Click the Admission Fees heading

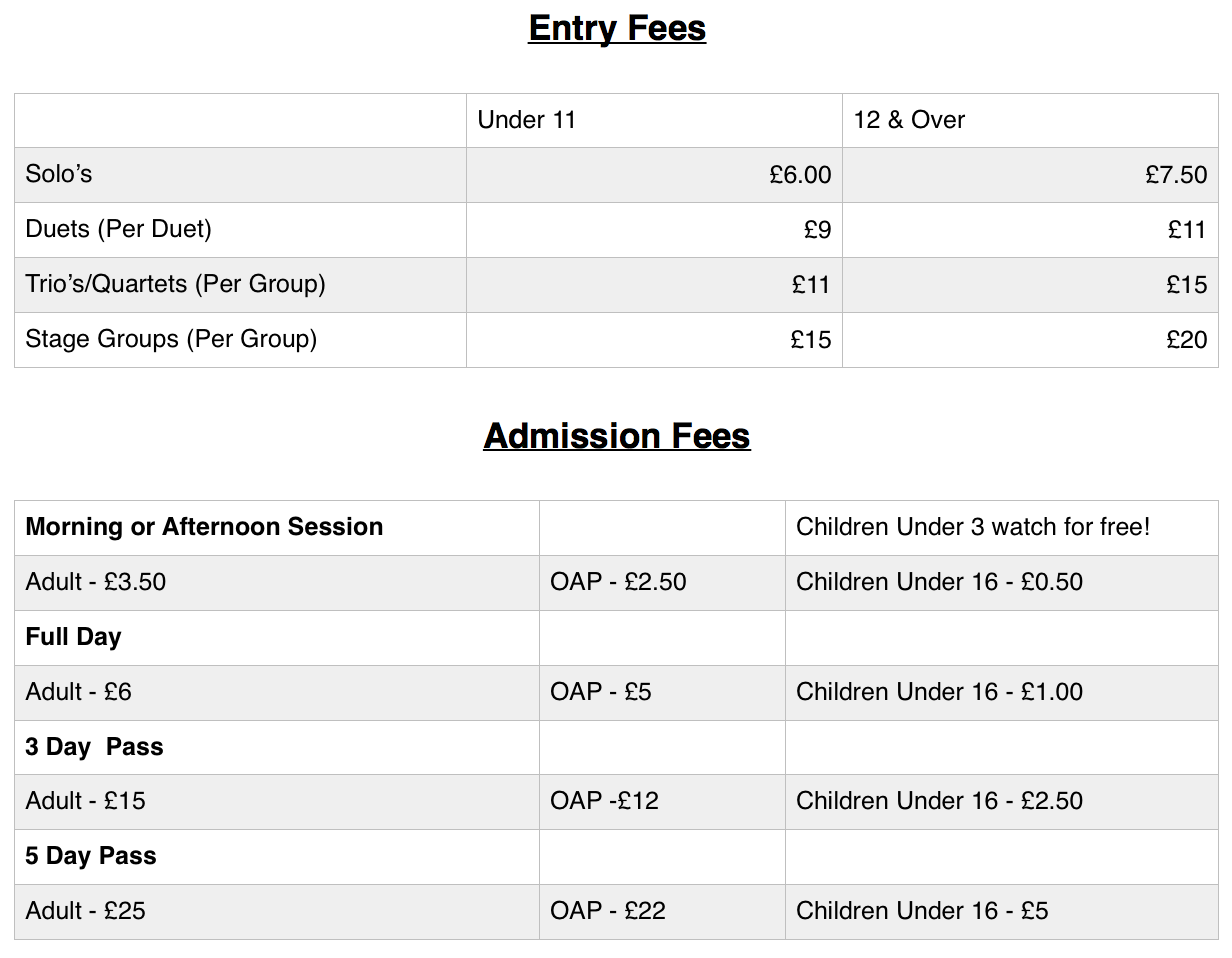(x=617, y=436)
